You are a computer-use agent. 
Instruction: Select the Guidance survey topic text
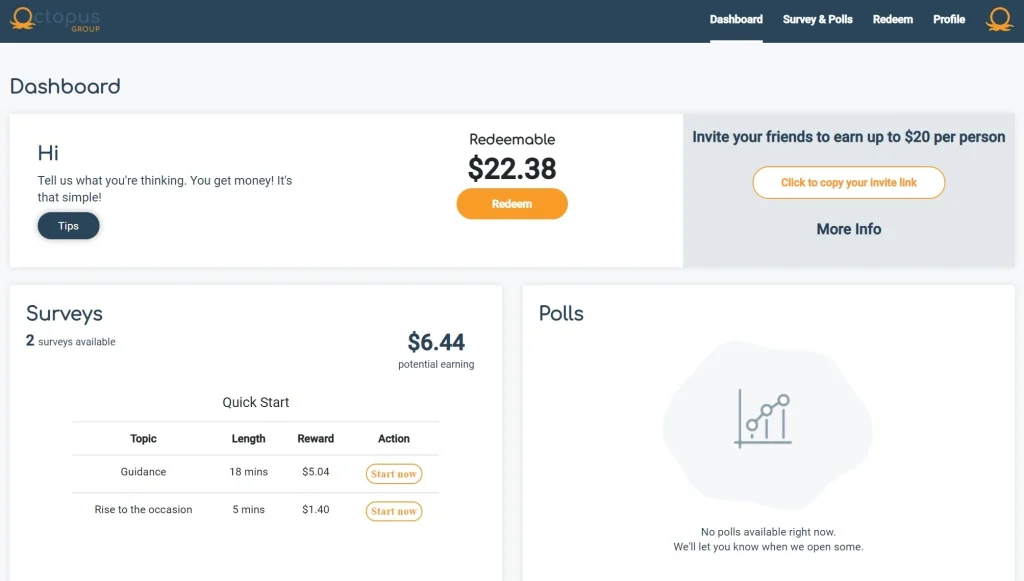point(143,472)
